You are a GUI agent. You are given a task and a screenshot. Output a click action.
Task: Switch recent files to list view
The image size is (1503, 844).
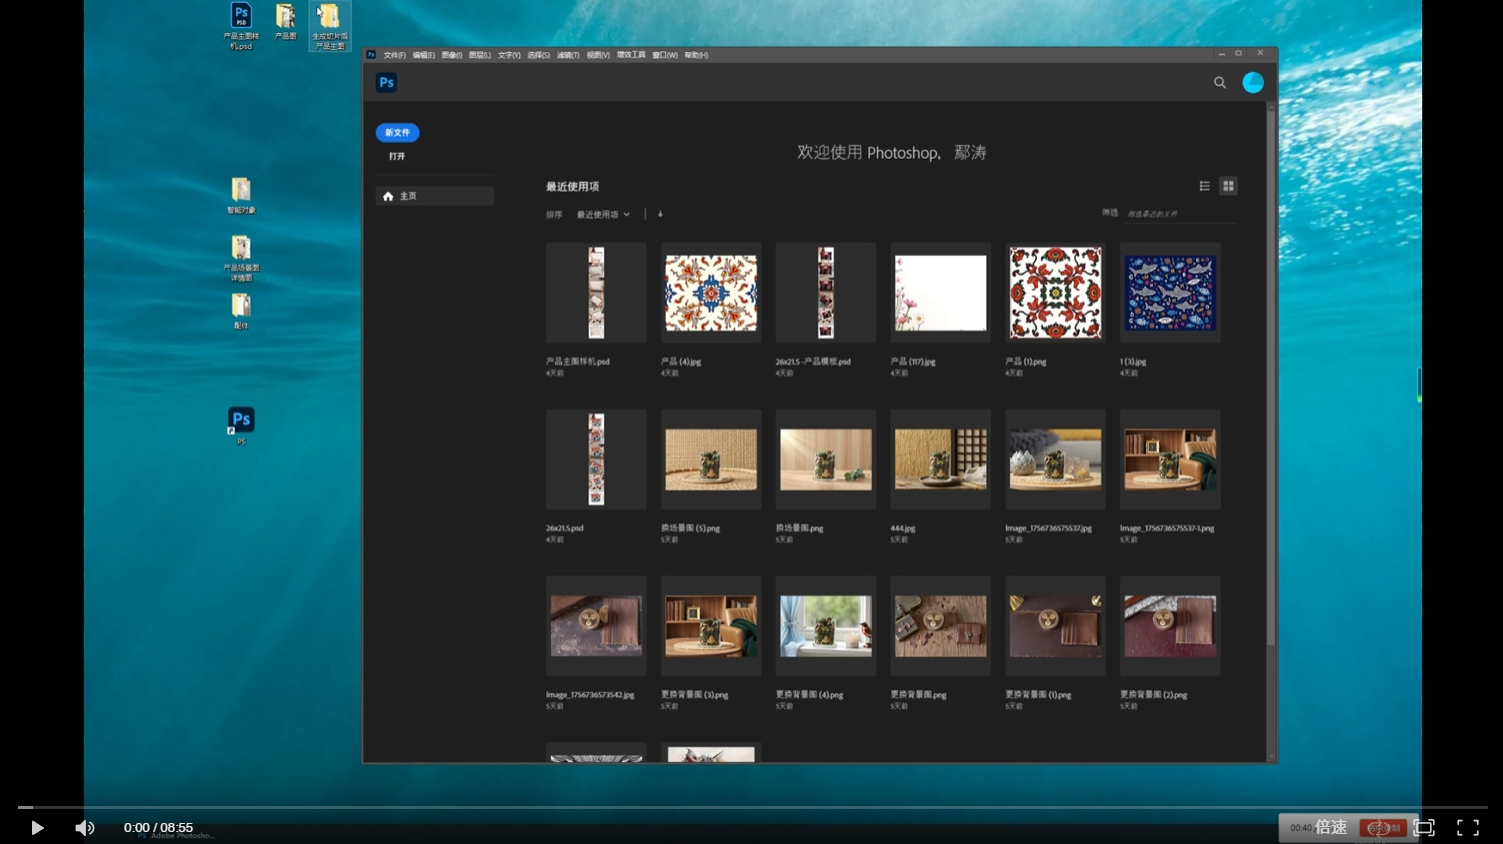click(1205, 186)
